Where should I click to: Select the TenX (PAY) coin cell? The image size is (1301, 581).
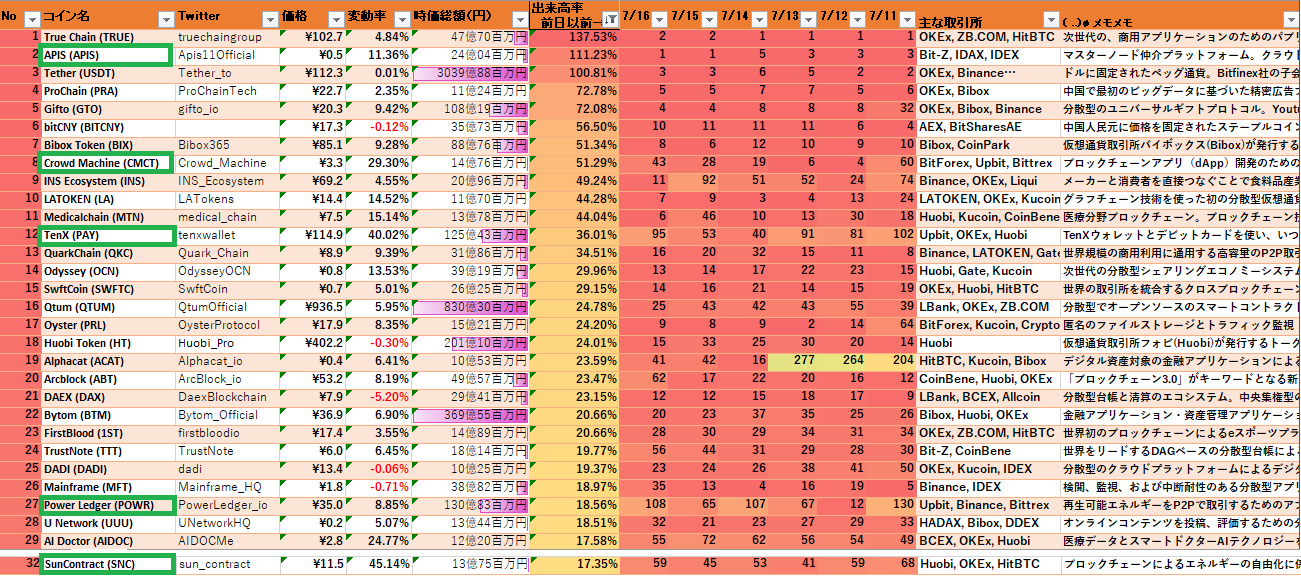105,235
